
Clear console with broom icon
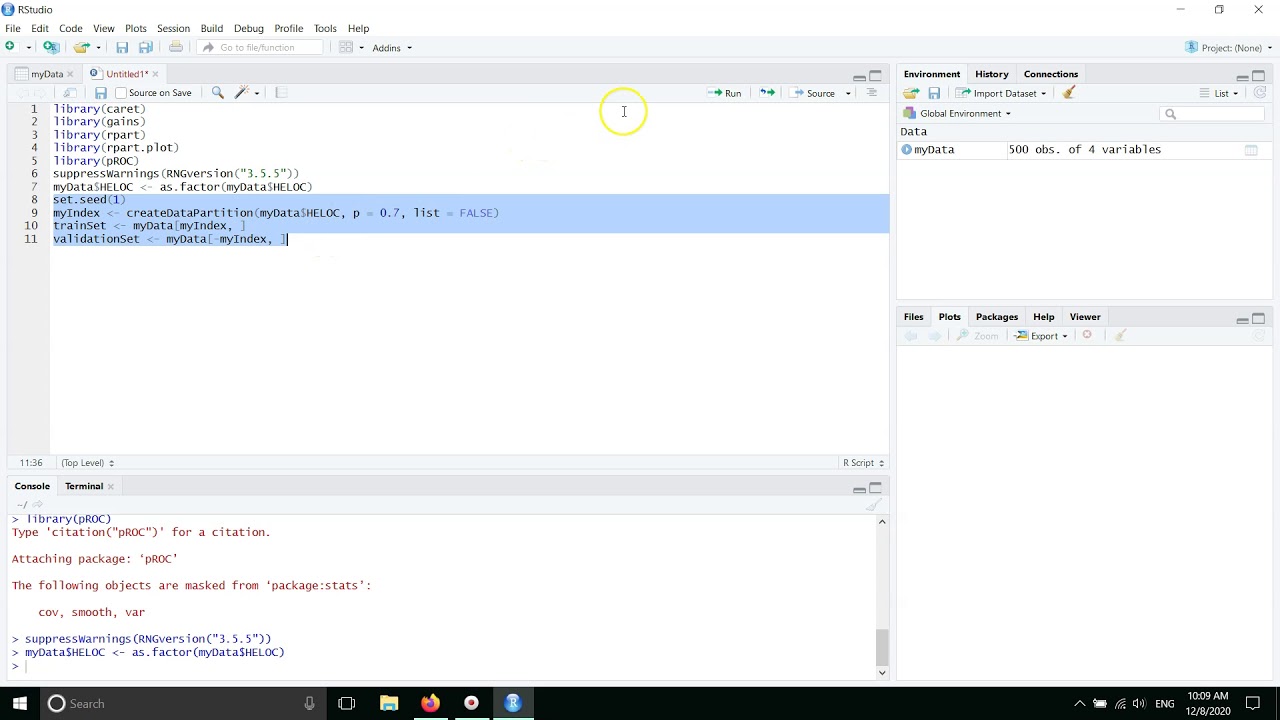873,504
